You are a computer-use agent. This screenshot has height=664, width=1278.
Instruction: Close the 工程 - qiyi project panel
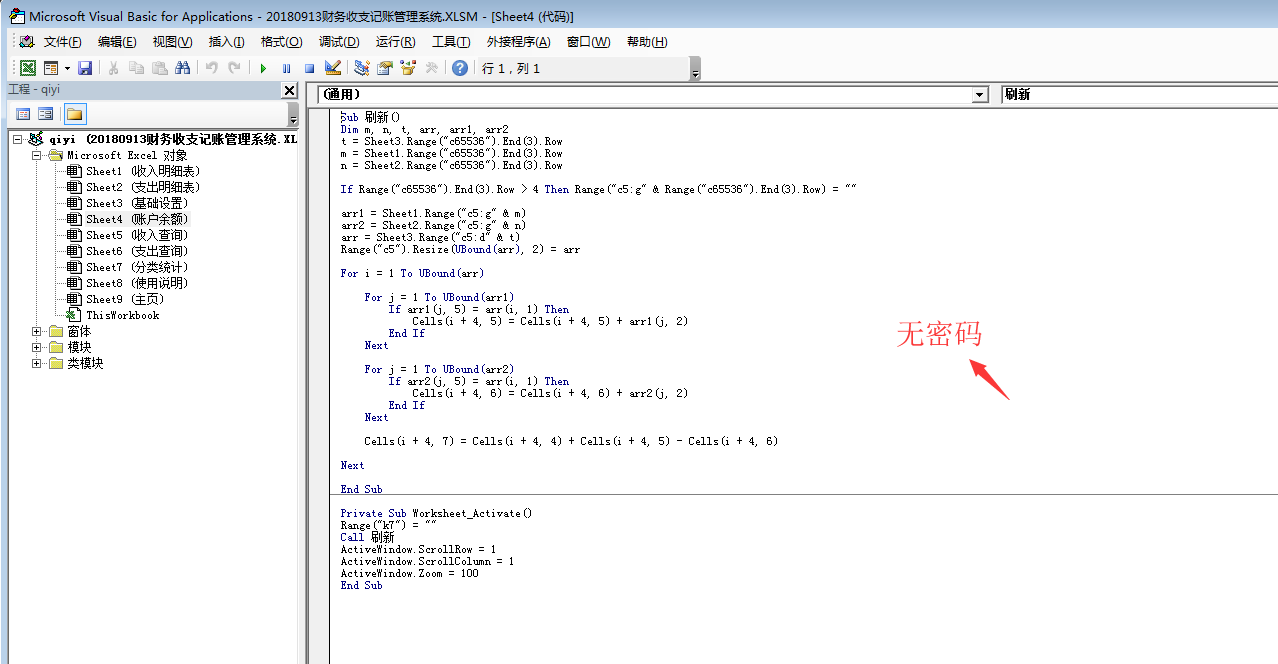pyautogui.click(x=289, y=90)
